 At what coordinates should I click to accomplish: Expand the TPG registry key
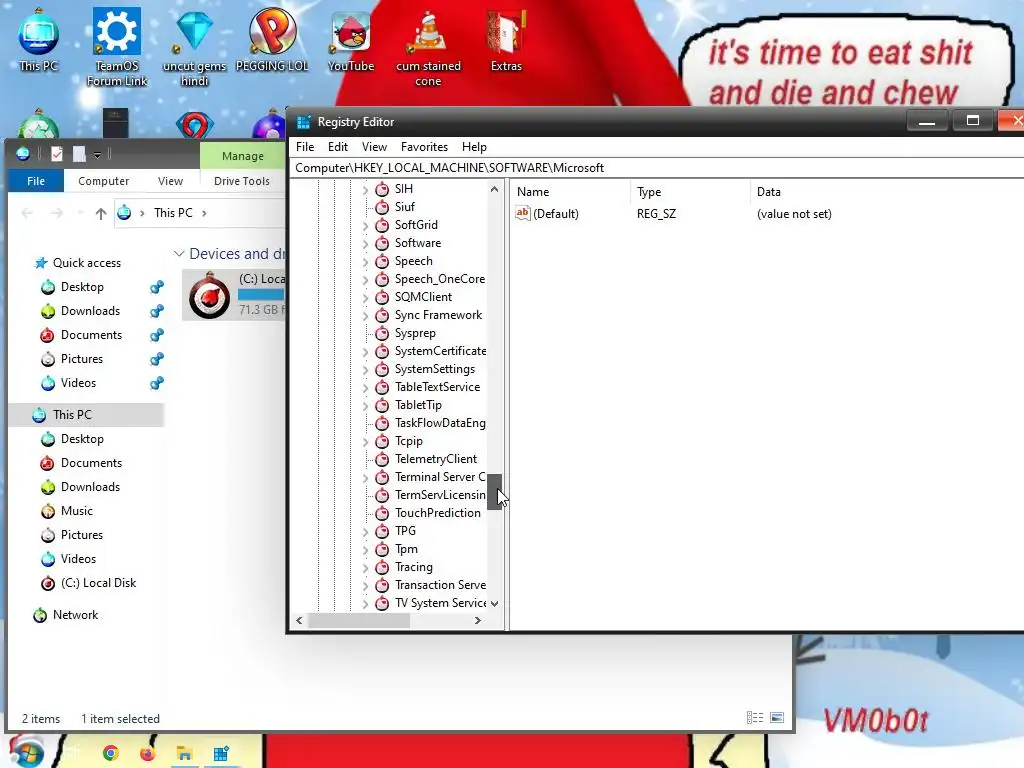[x=365, y=532]
